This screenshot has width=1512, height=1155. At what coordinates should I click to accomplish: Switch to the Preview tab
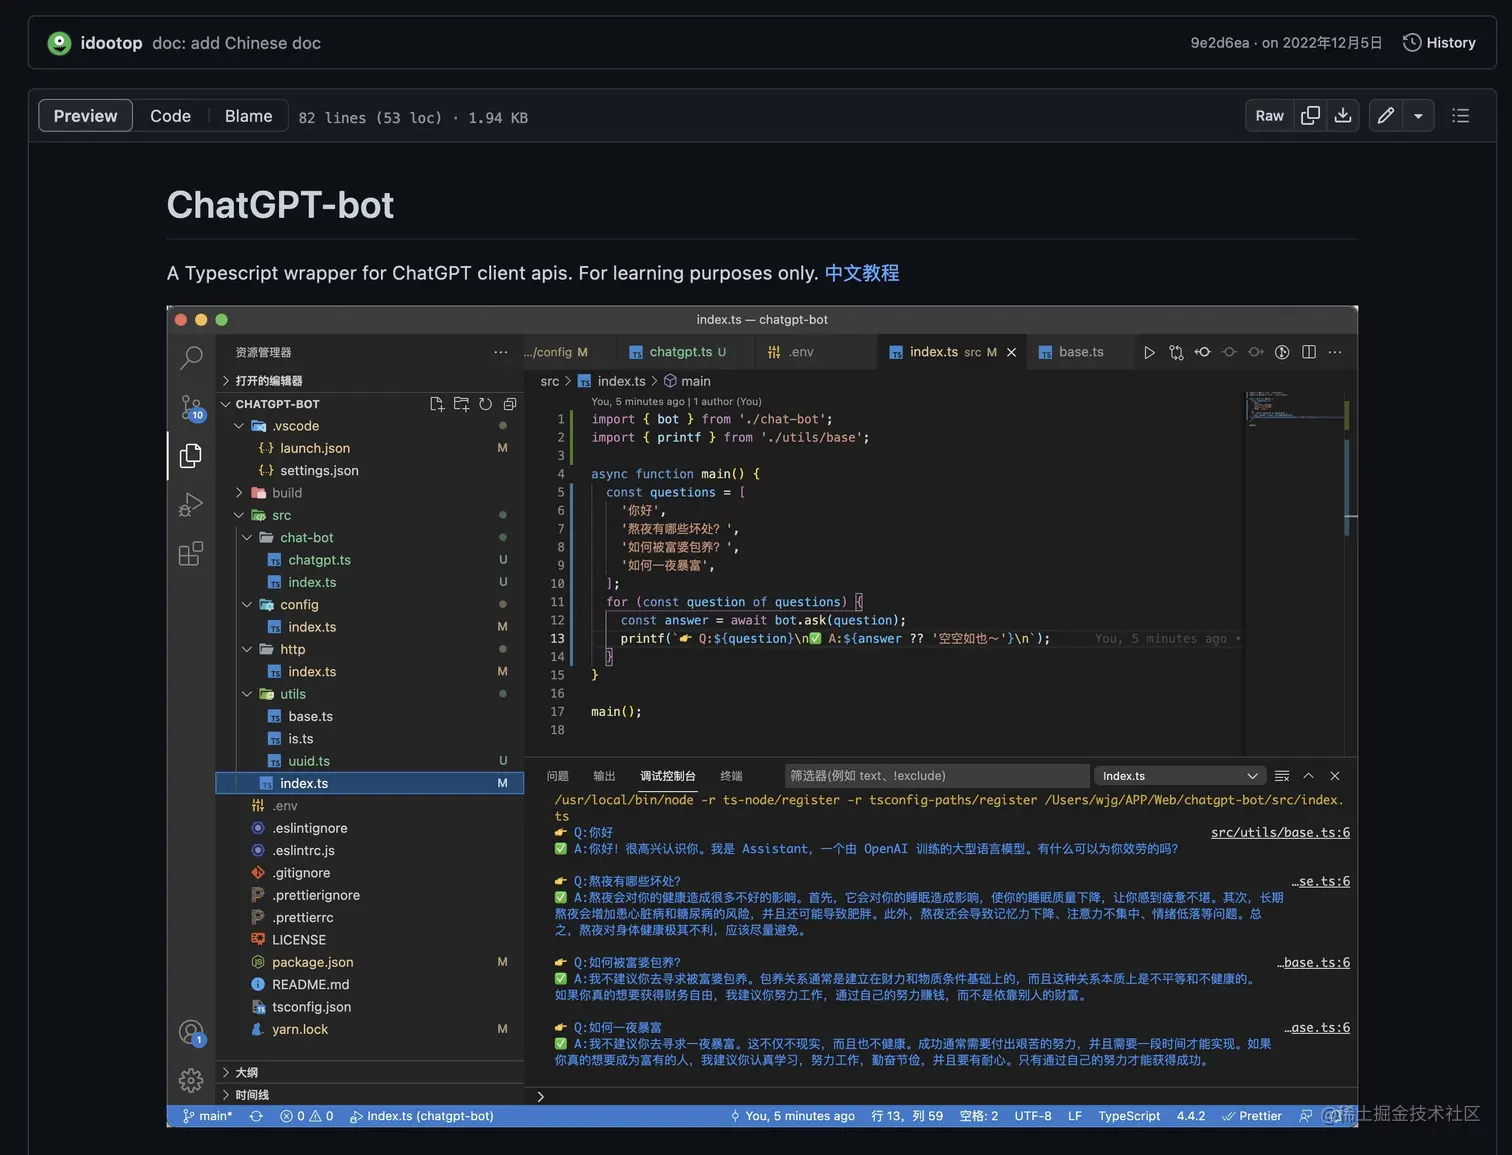85,116
